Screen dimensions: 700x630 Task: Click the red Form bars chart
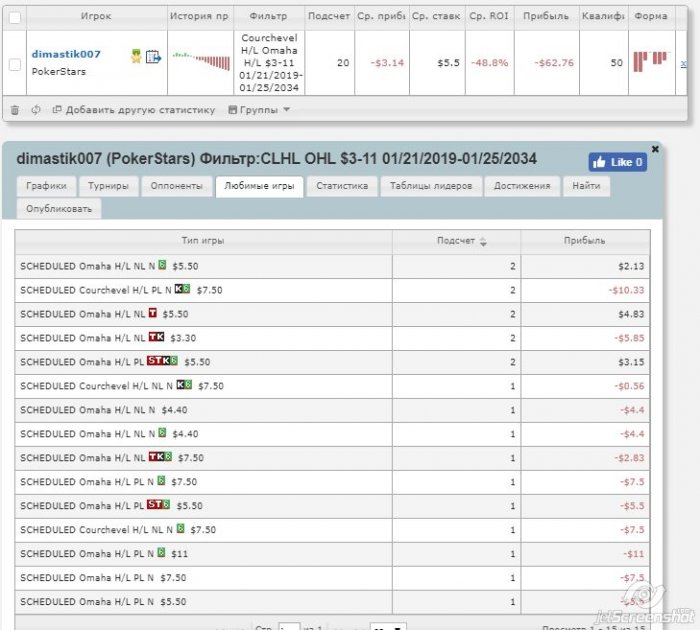[650, 61]
